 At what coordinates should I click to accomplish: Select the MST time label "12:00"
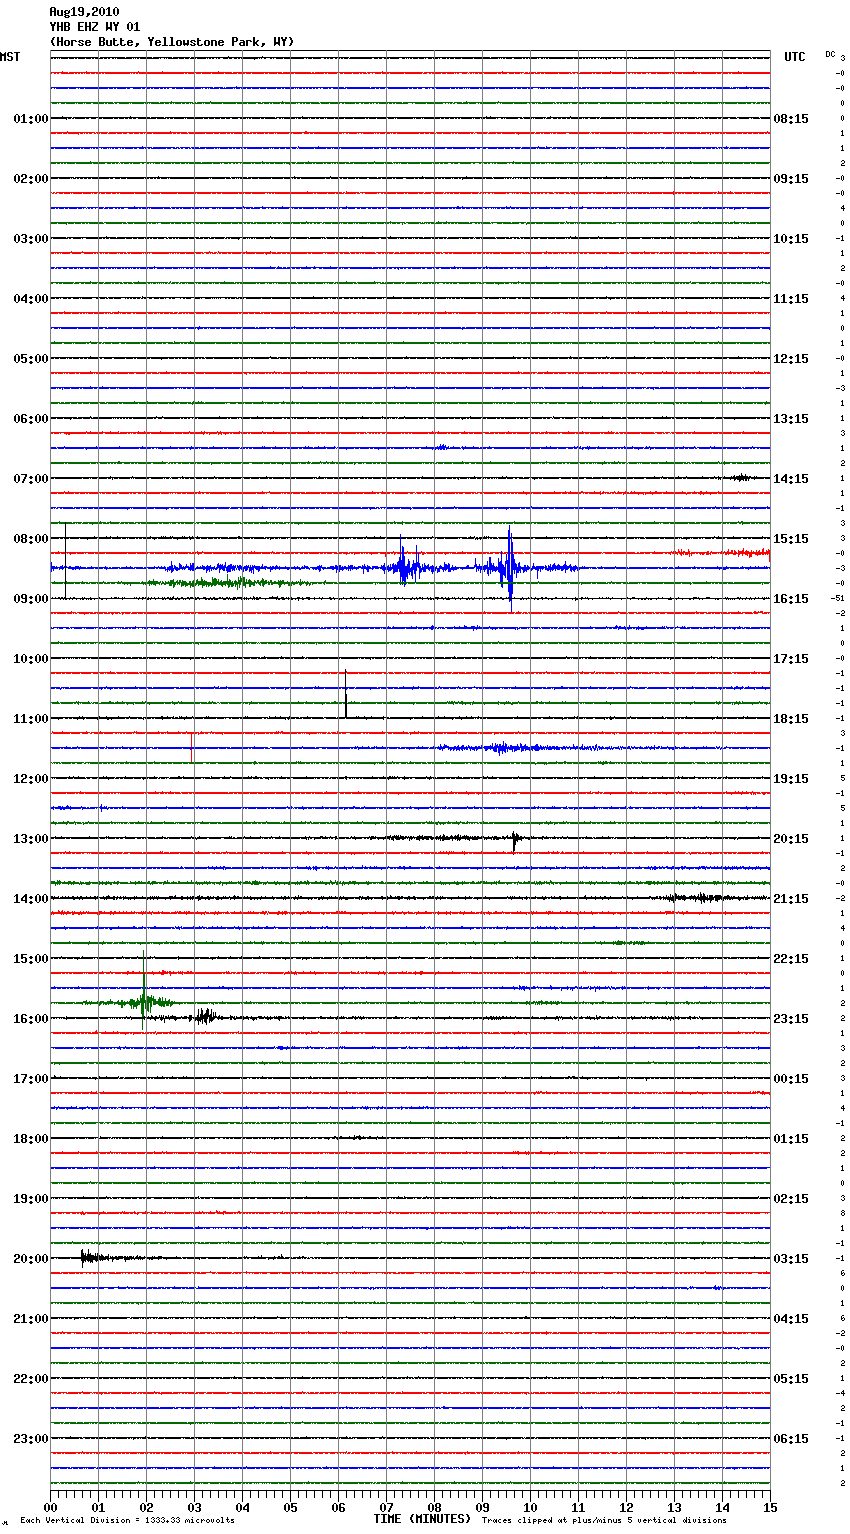click(x=31, y=779)
